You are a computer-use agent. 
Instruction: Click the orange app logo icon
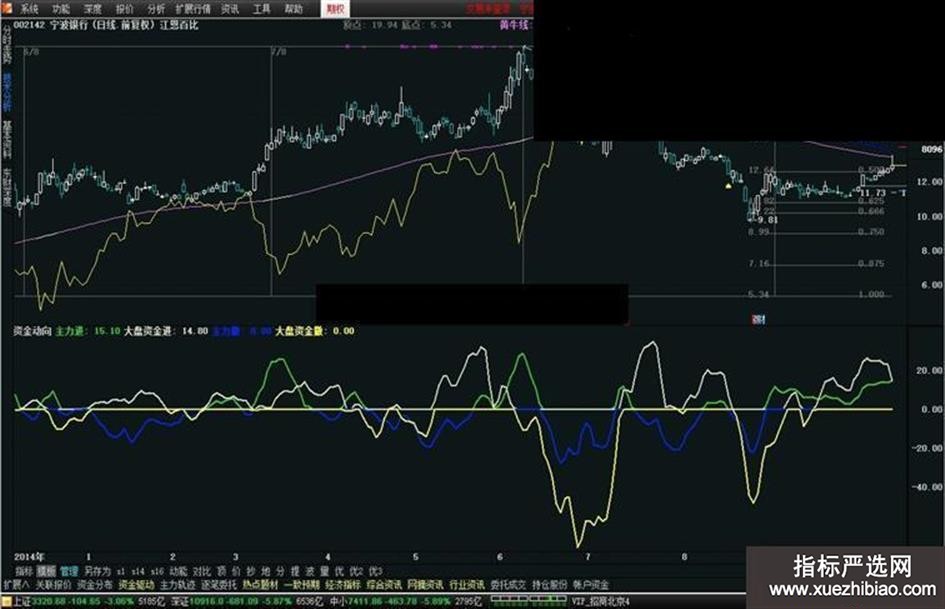7,7
